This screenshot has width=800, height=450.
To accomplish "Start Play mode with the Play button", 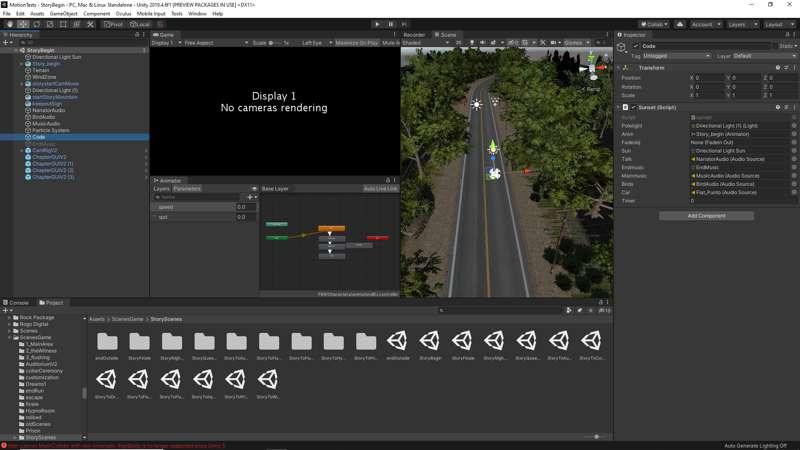I will pyautogui.click(x=377, y=24).
